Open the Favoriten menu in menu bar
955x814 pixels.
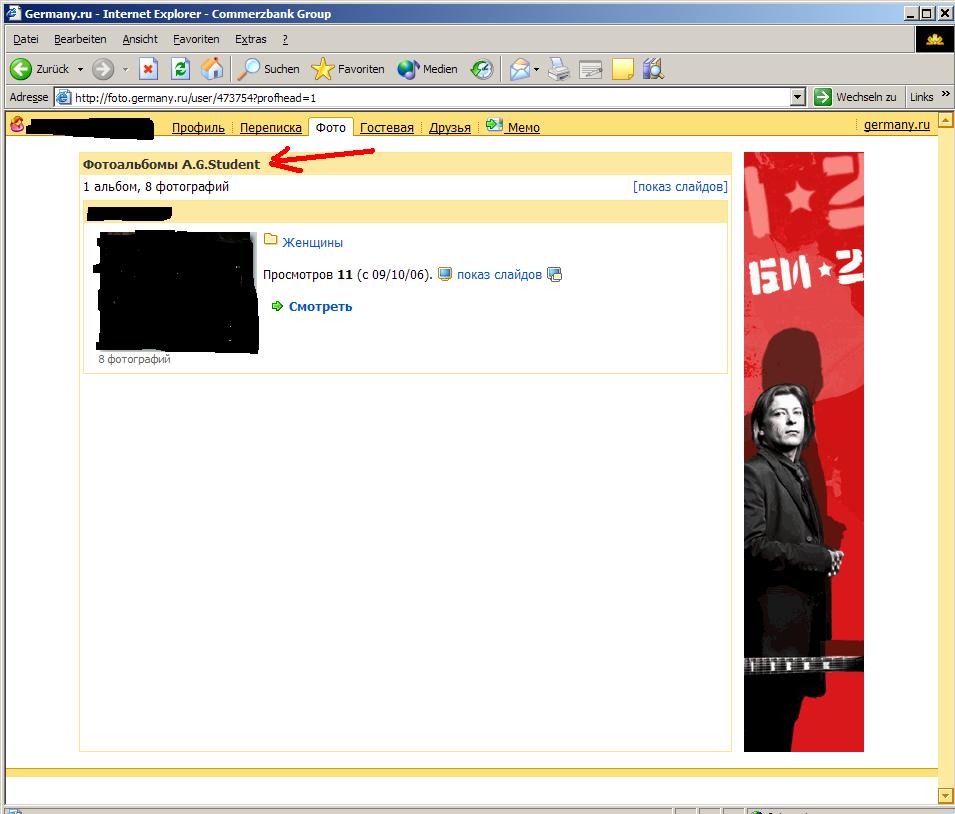coord(196,39)
